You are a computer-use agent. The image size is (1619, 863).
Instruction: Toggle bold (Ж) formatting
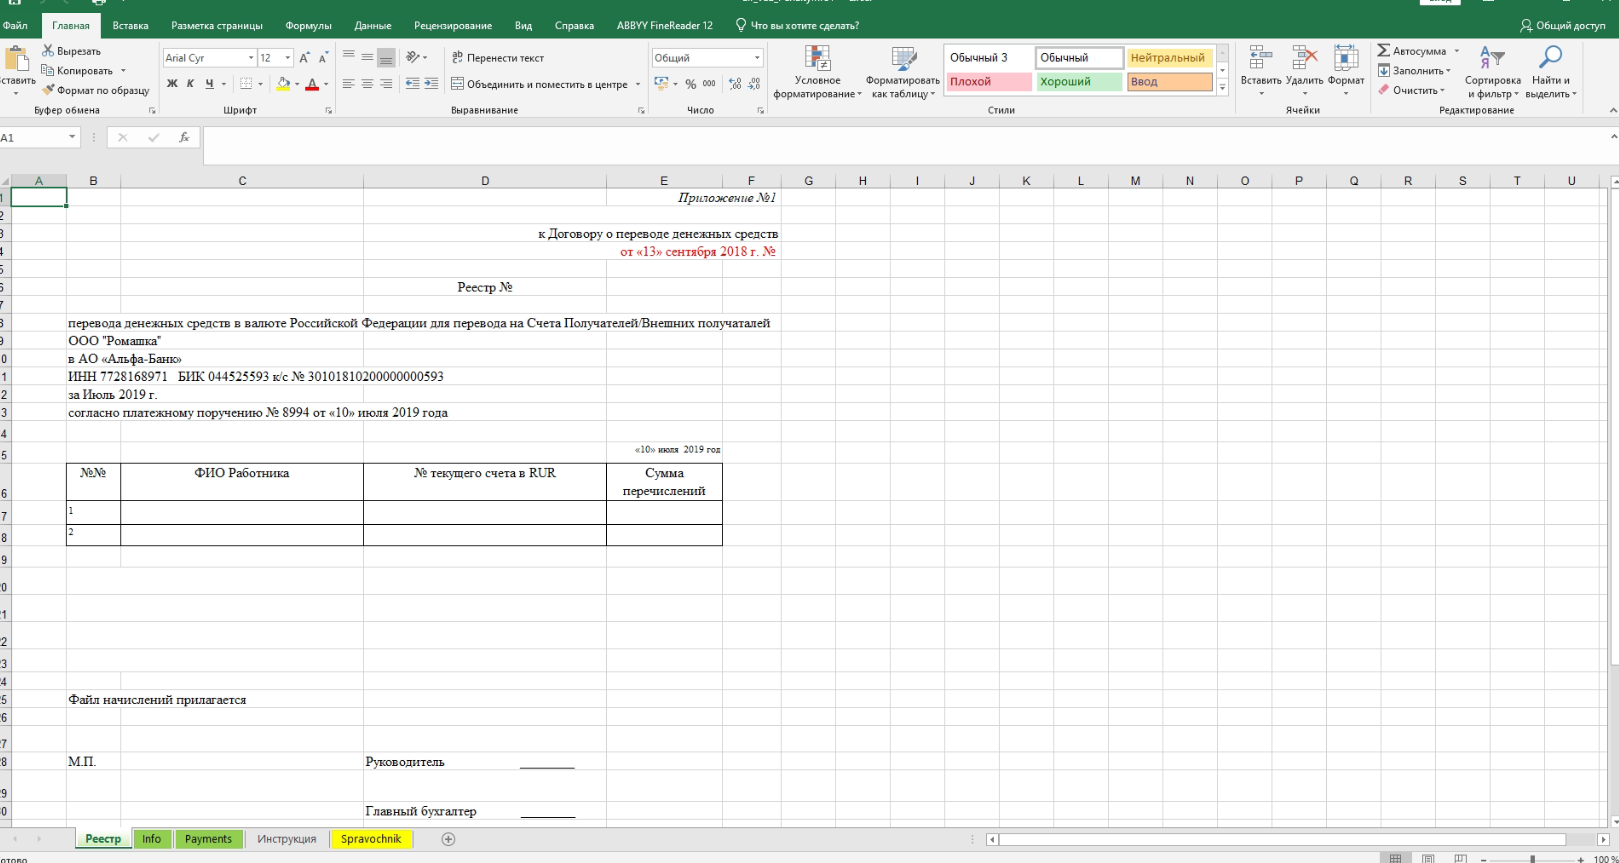tap(172, 84)
